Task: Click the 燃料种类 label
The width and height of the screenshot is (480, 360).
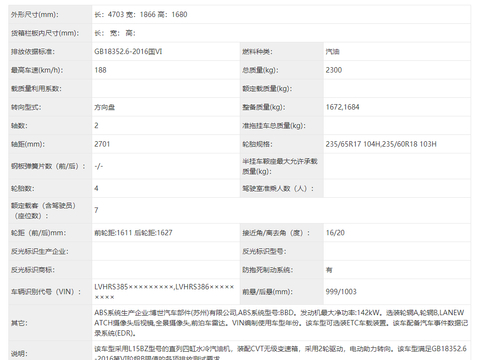Action: click(x=257, y=52)
